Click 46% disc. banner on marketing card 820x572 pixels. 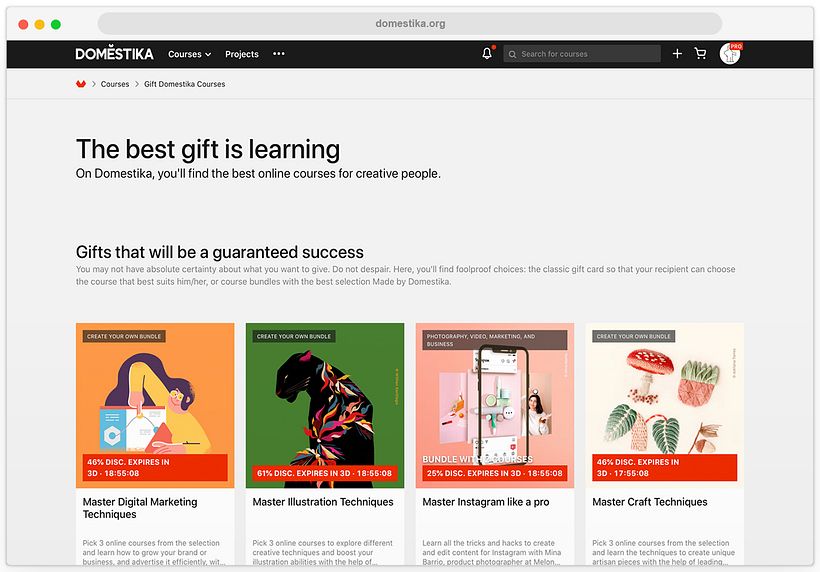click(x=155, y=467)
